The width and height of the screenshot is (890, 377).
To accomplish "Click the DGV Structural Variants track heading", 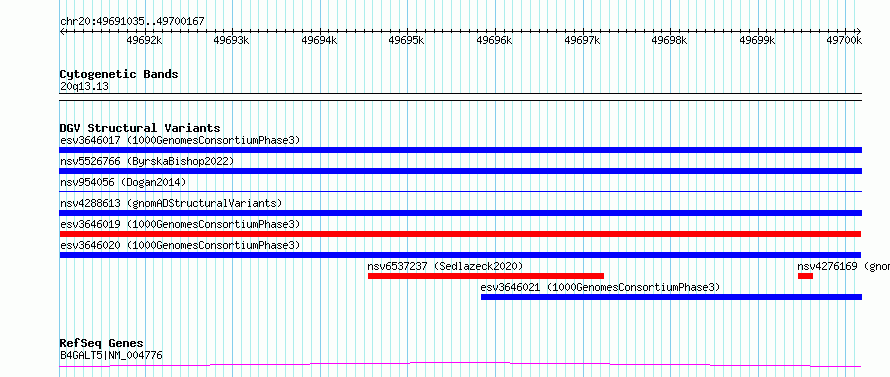I will pyautogui.click(x=140, y=128).
